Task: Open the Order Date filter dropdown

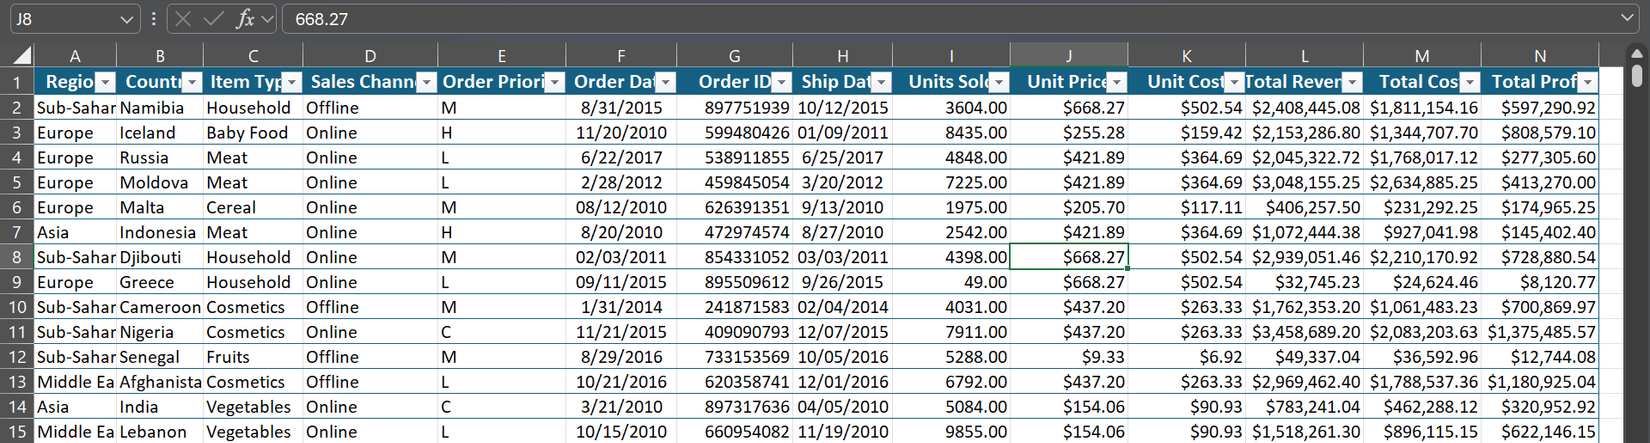Action: (x=665, y=82)
